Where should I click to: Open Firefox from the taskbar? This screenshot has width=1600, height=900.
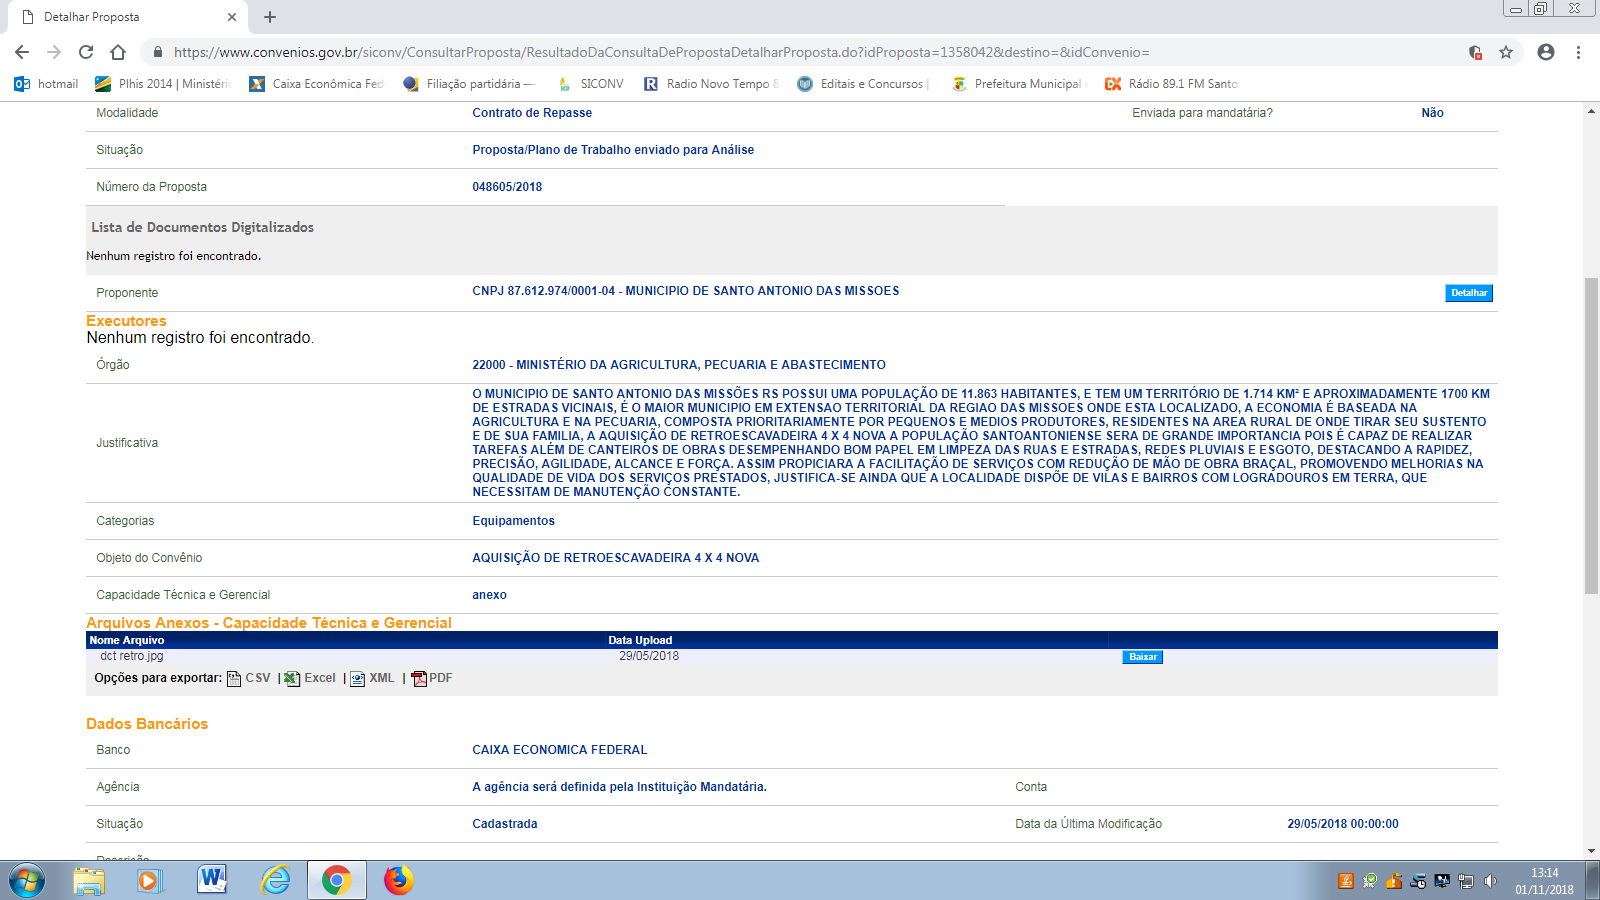[398, 880]
